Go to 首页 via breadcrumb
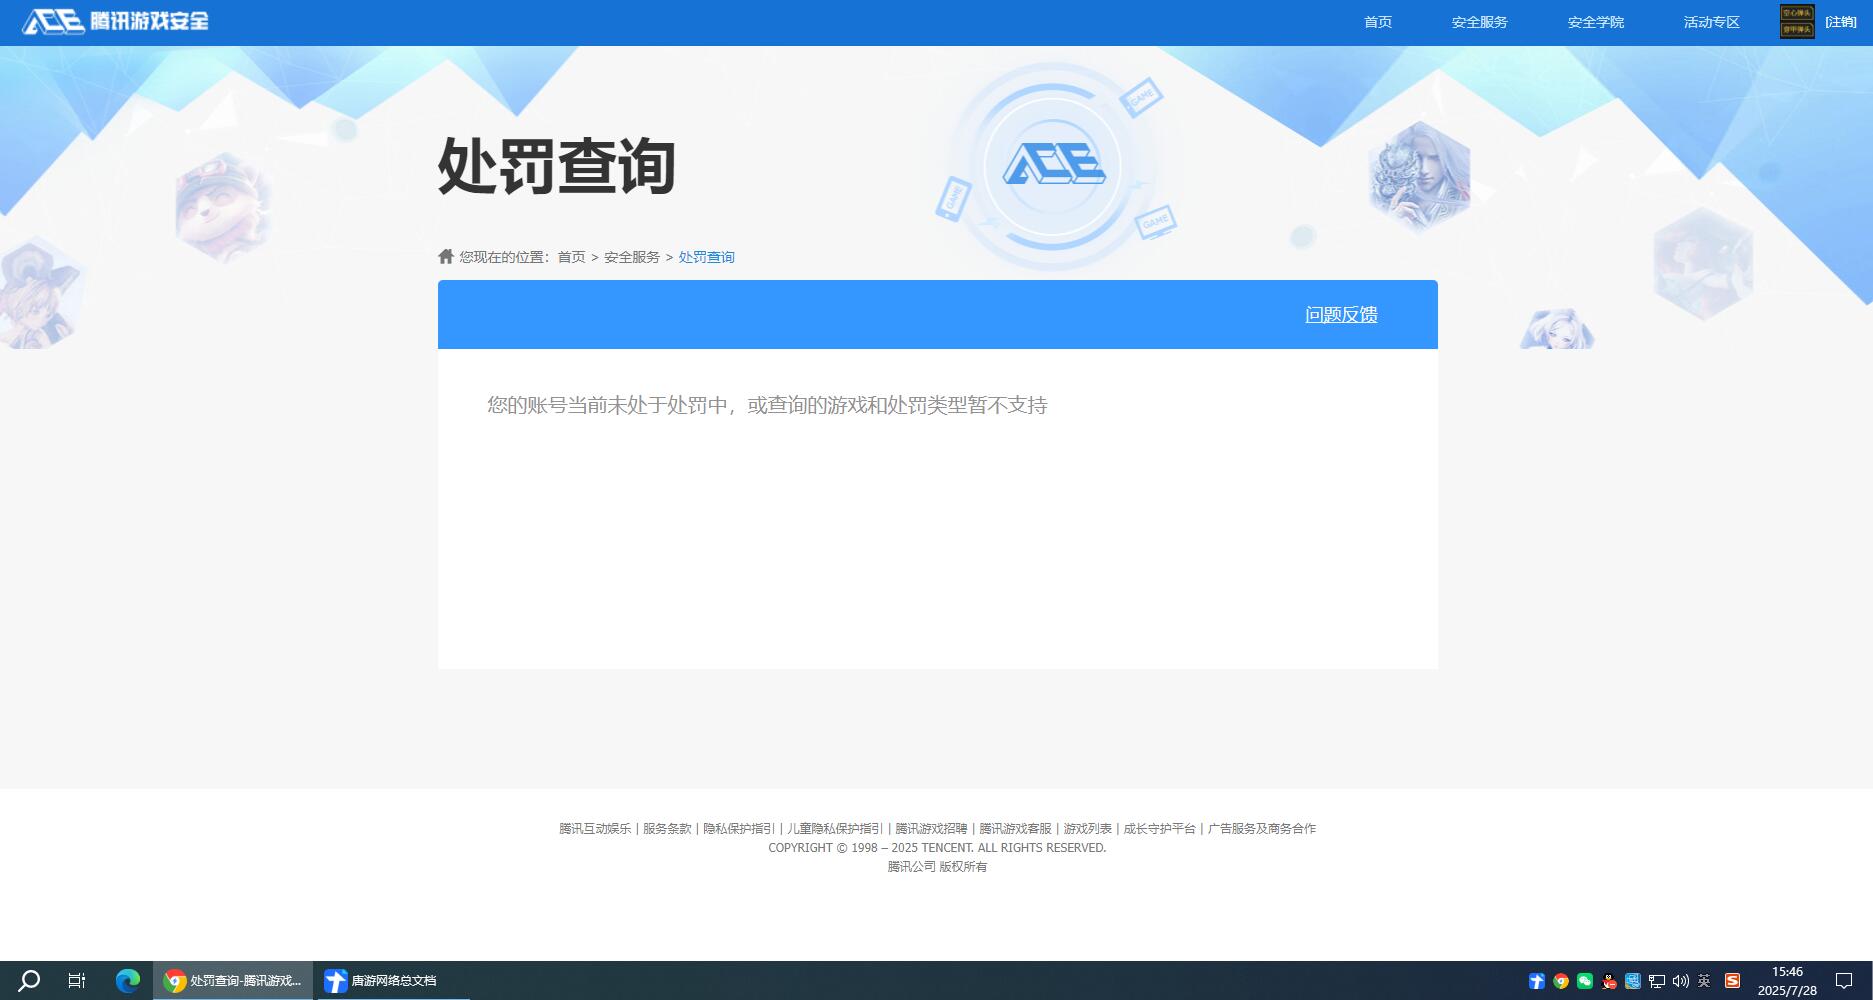 click(571, 257)
